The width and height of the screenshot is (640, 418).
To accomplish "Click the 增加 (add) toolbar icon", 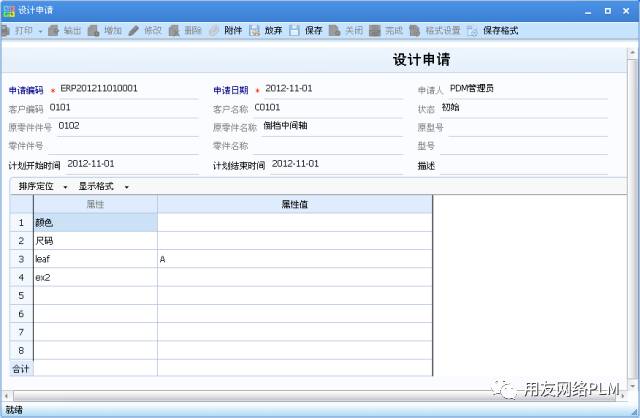I will (x=95, y=31).
